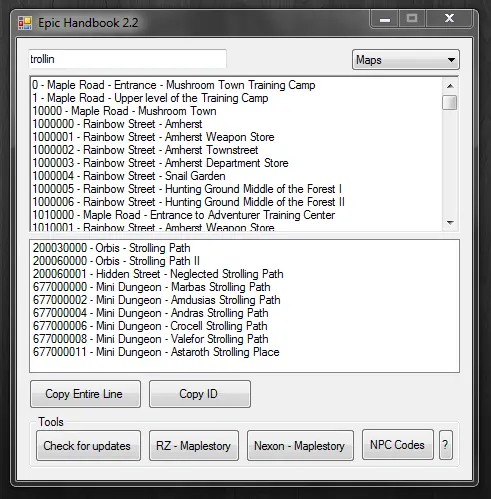Click the upper list scroll down arrow

[x=450, y=223]
